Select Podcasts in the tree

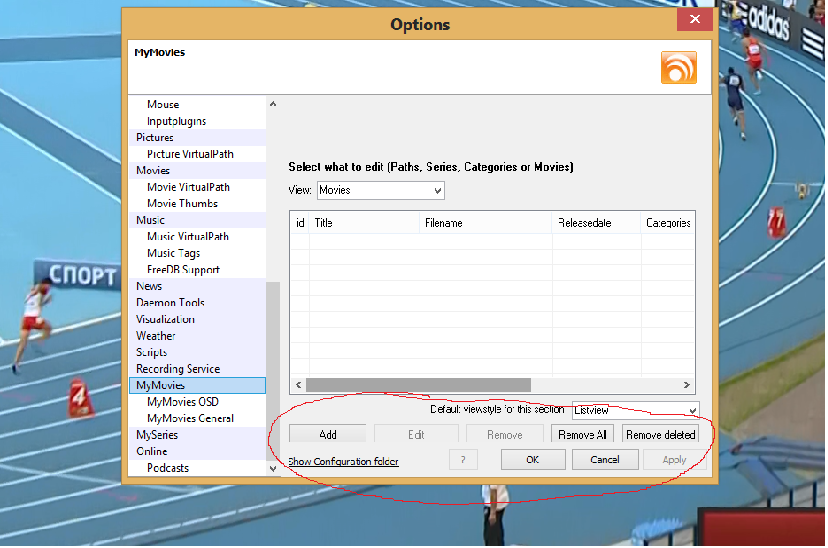(x=167, y=468)
